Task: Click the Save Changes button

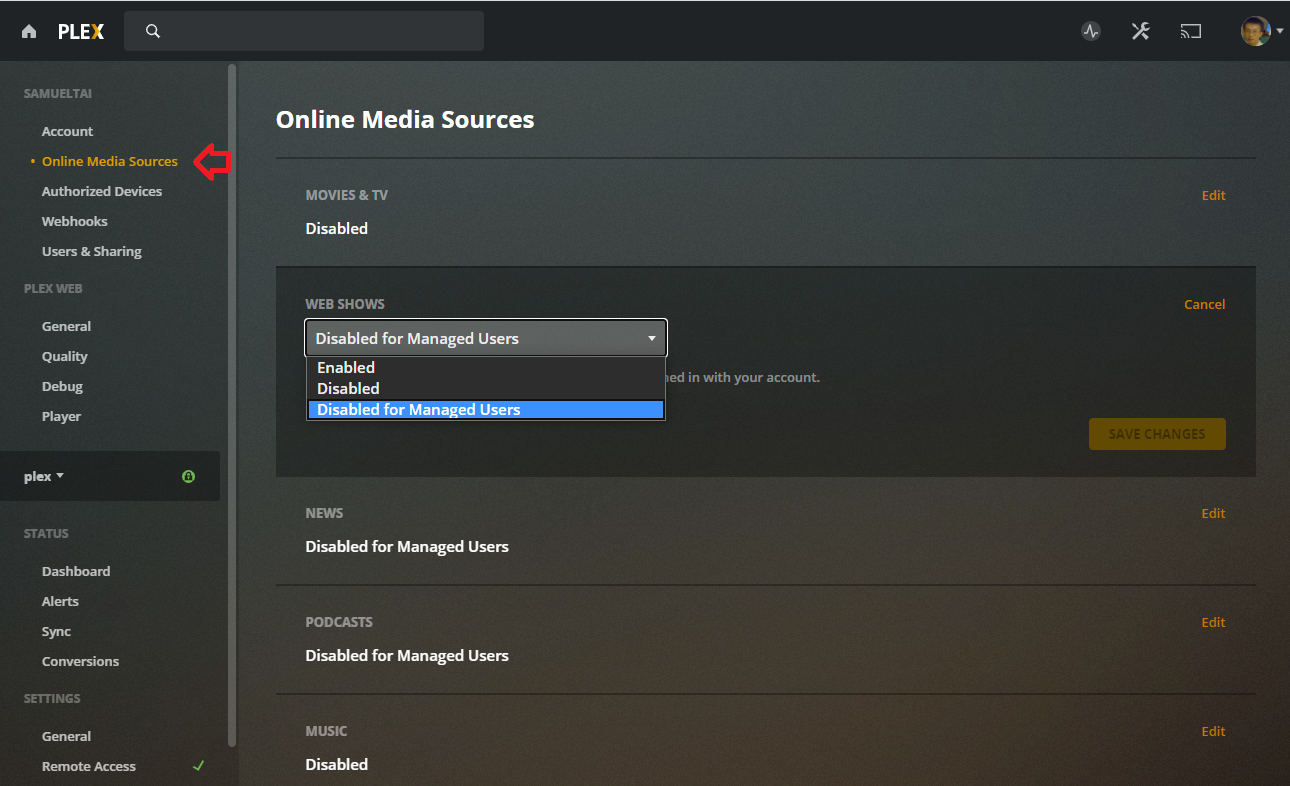Action: coord(1157,434)
